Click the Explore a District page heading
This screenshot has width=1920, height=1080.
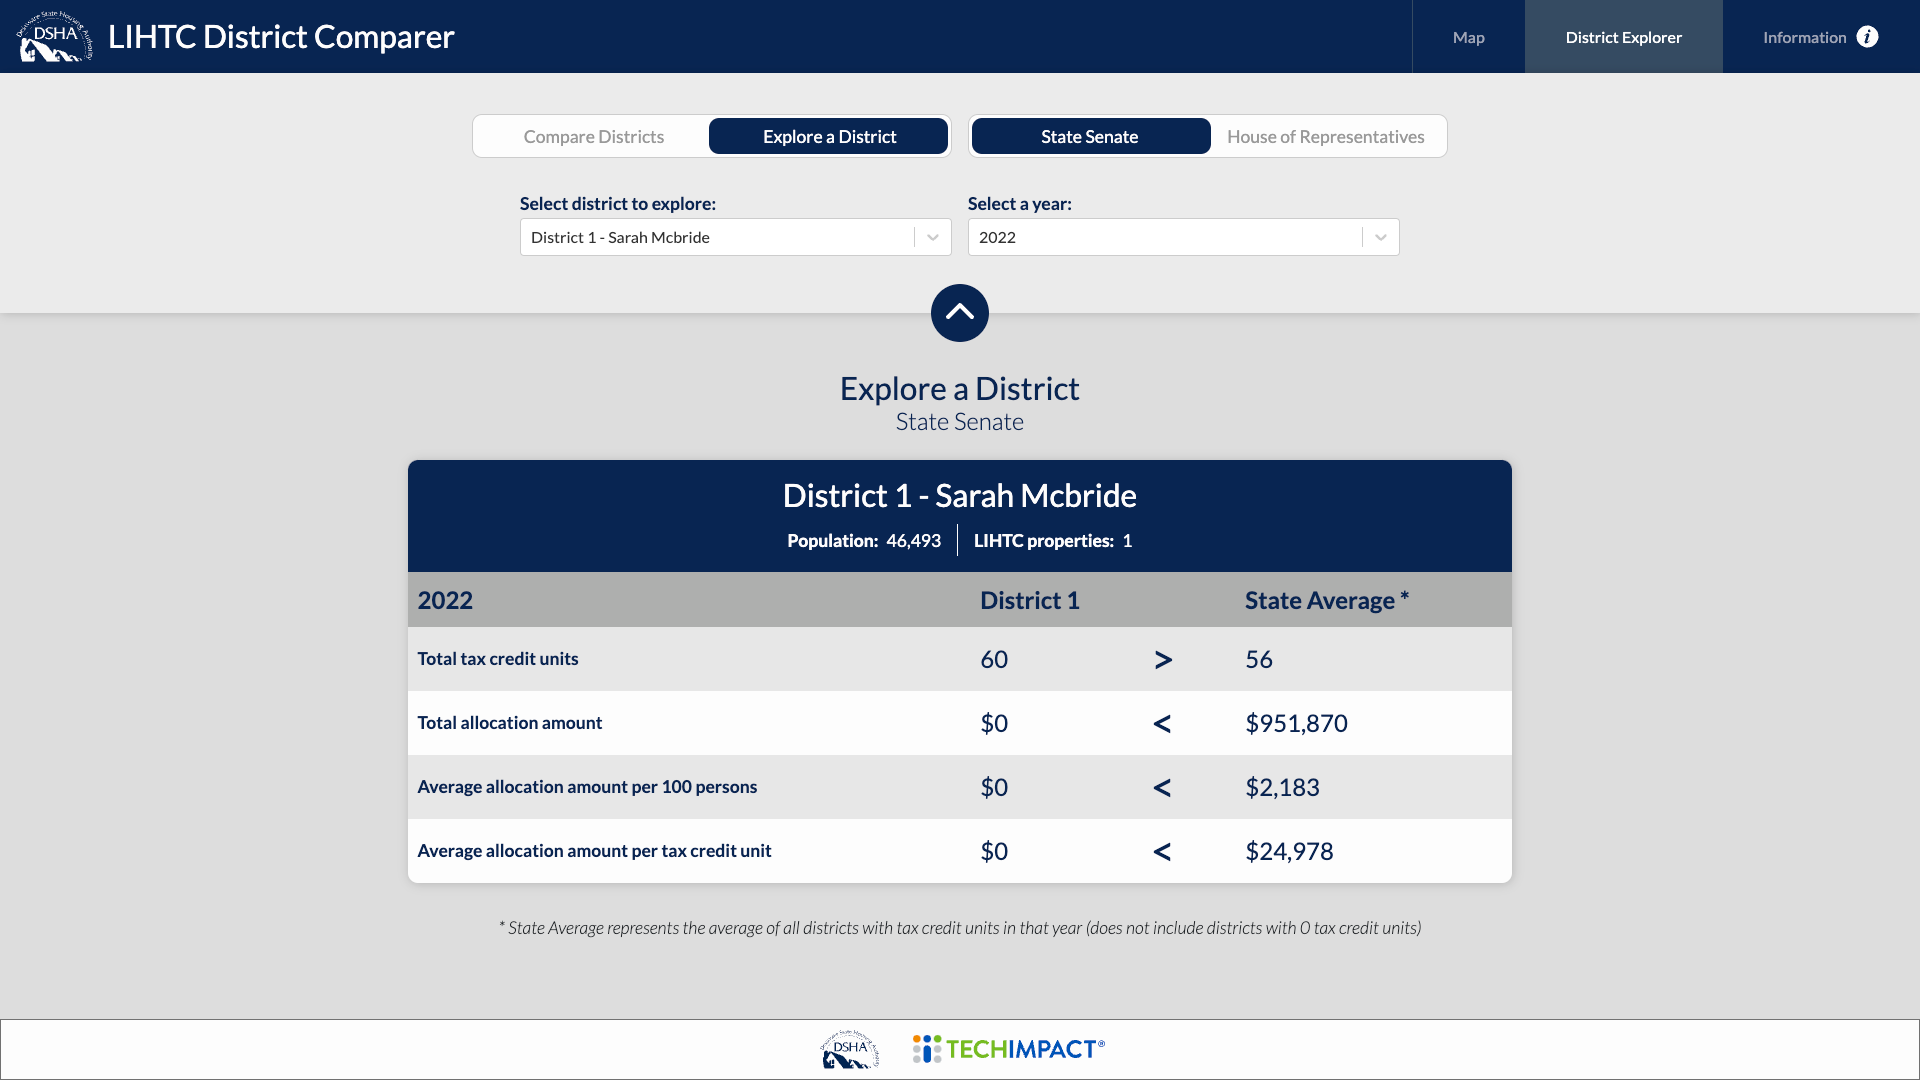[960, 388]
